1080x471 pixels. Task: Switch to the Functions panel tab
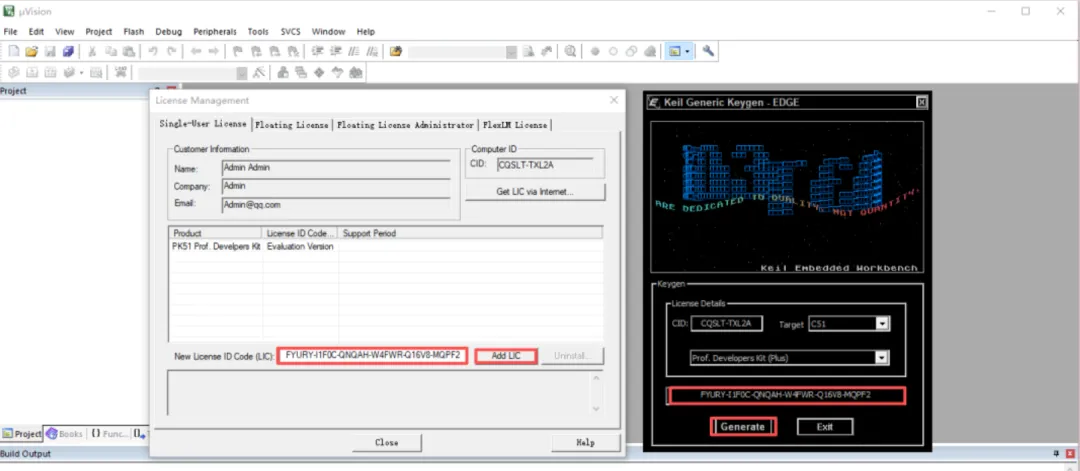[x=109, y=434]
